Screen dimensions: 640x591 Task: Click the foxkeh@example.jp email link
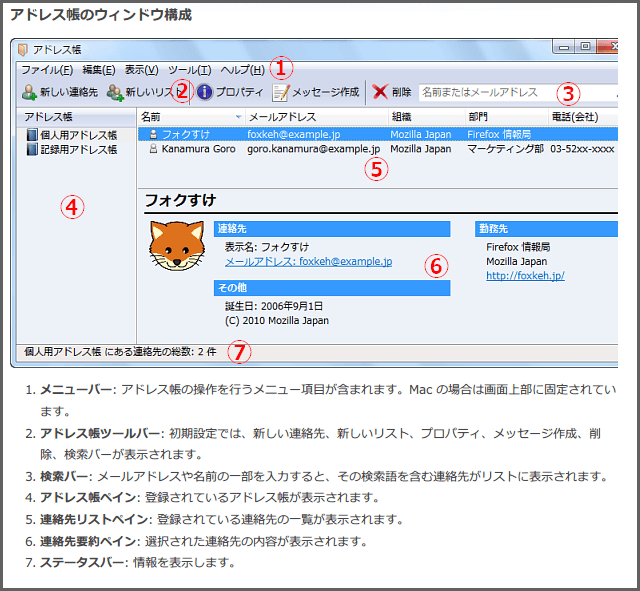click(308, 261)
